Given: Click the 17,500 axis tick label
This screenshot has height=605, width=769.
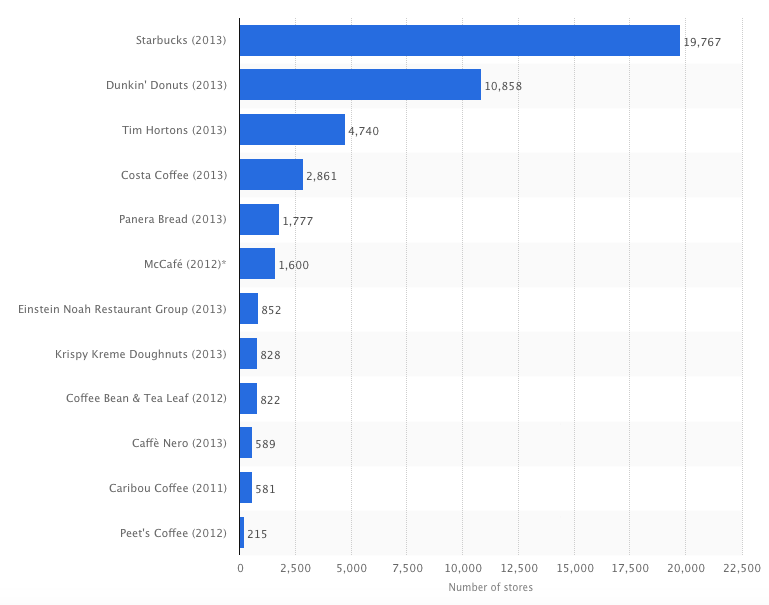Looking at the screenshot, I should click(x=630, y=568).
